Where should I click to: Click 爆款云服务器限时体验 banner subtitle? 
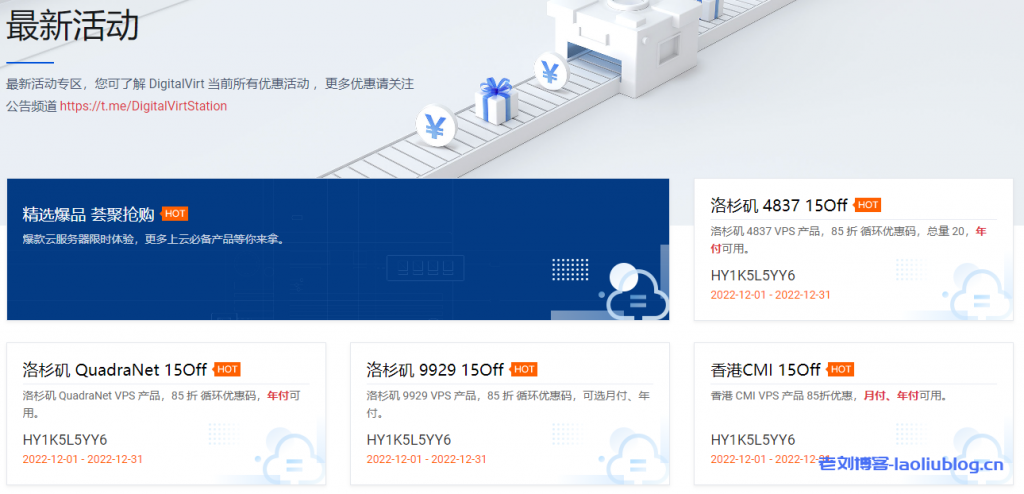pos(153,239)
